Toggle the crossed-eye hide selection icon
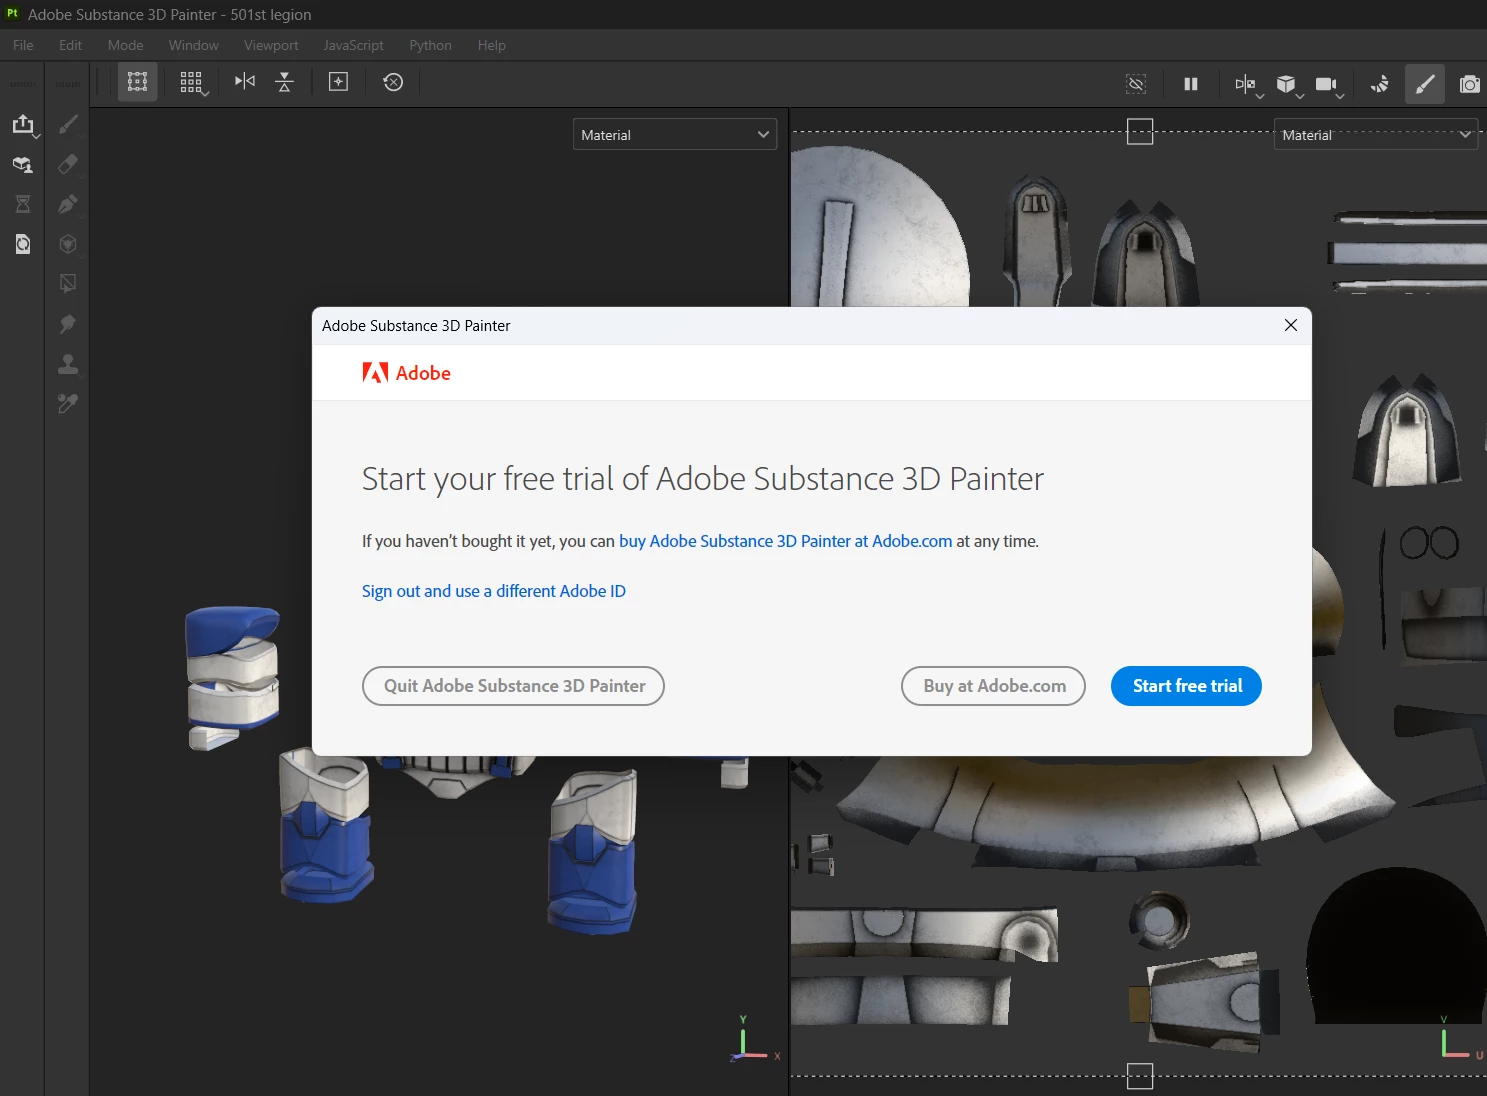This screenshot has height=1096, width=1487. (1136, 84)
